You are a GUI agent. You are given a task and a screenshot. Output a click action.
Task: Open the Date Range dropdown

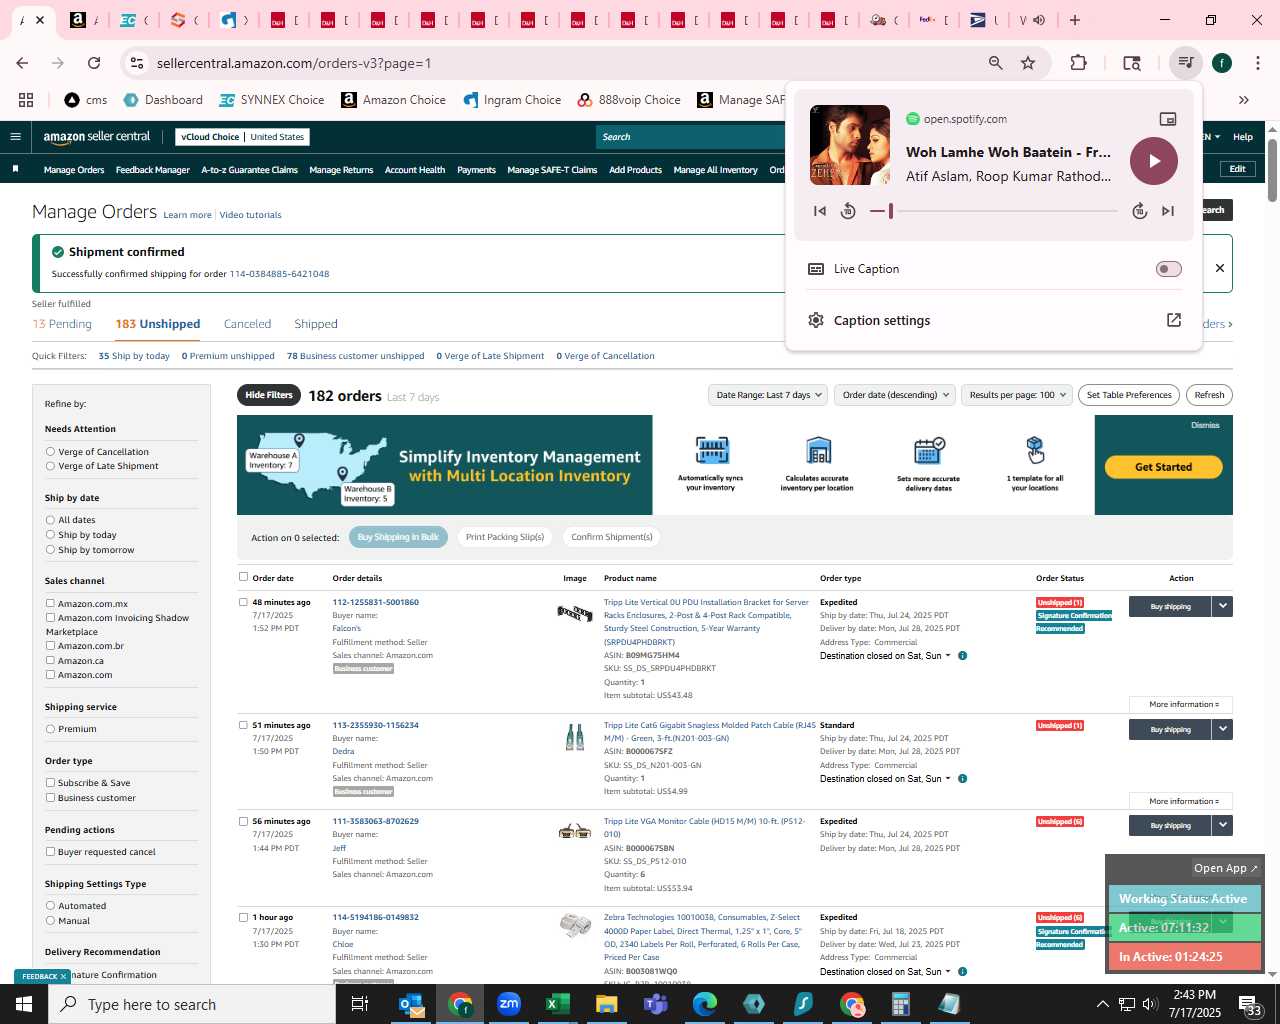click(768, 395)
